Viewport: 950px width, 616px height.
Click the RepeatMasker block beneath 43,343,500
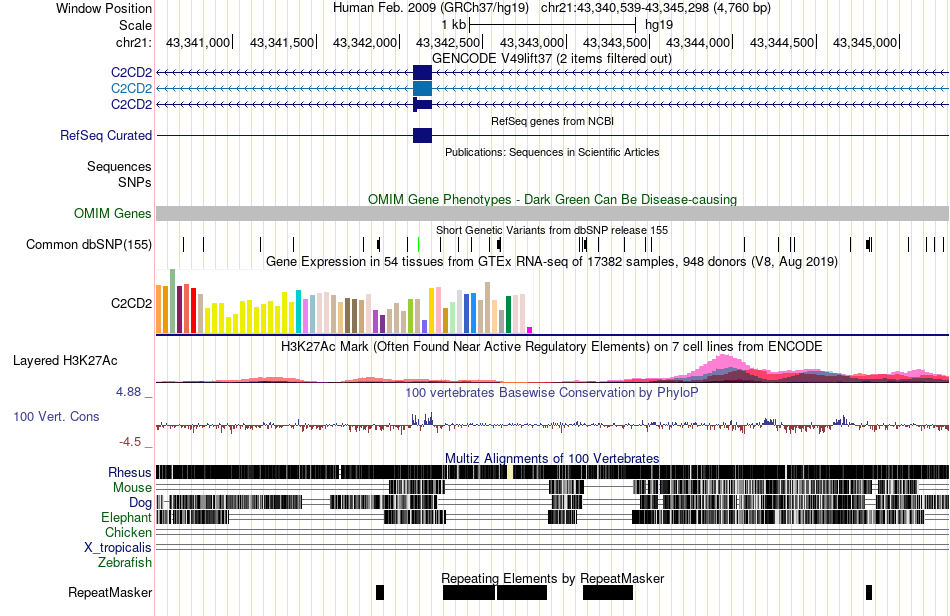[608, 592]
